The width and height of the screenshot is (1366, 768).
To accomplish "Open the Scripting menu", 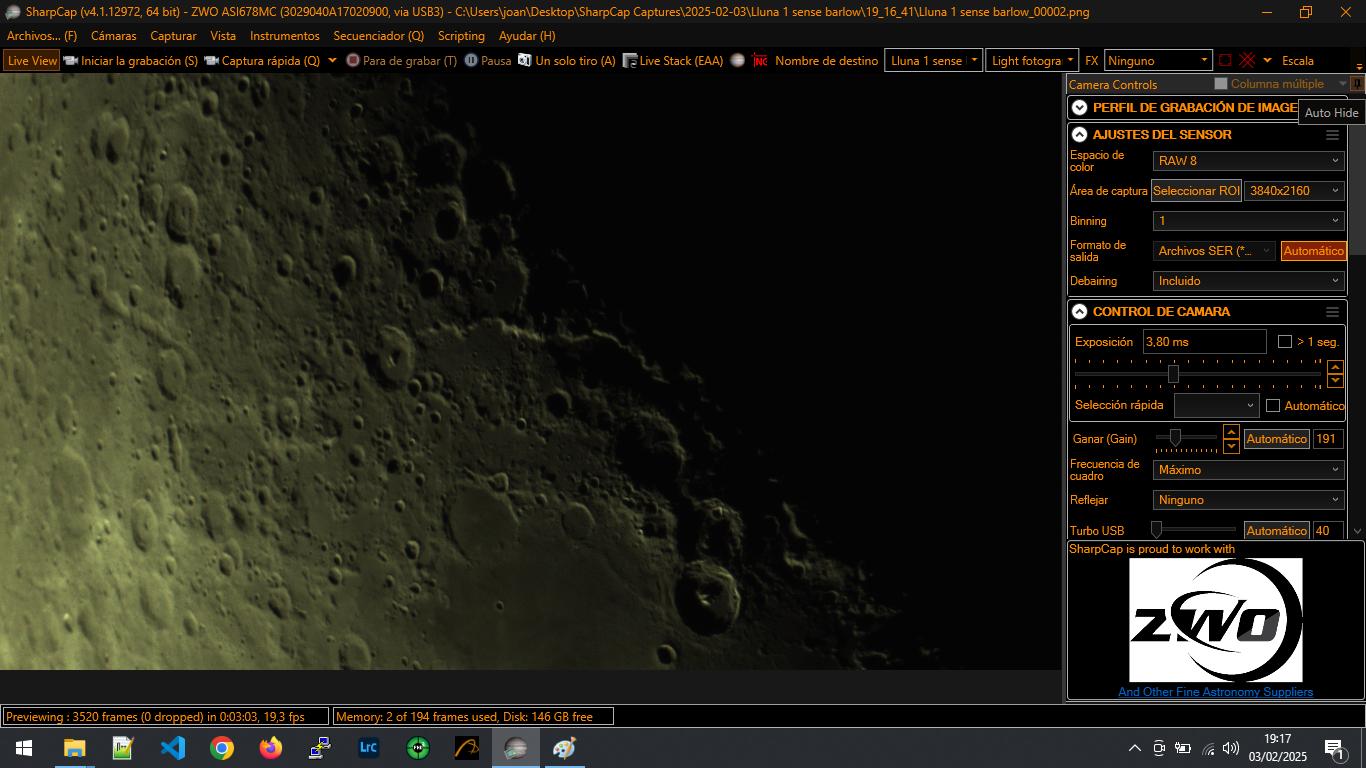I will pos(461,36).
